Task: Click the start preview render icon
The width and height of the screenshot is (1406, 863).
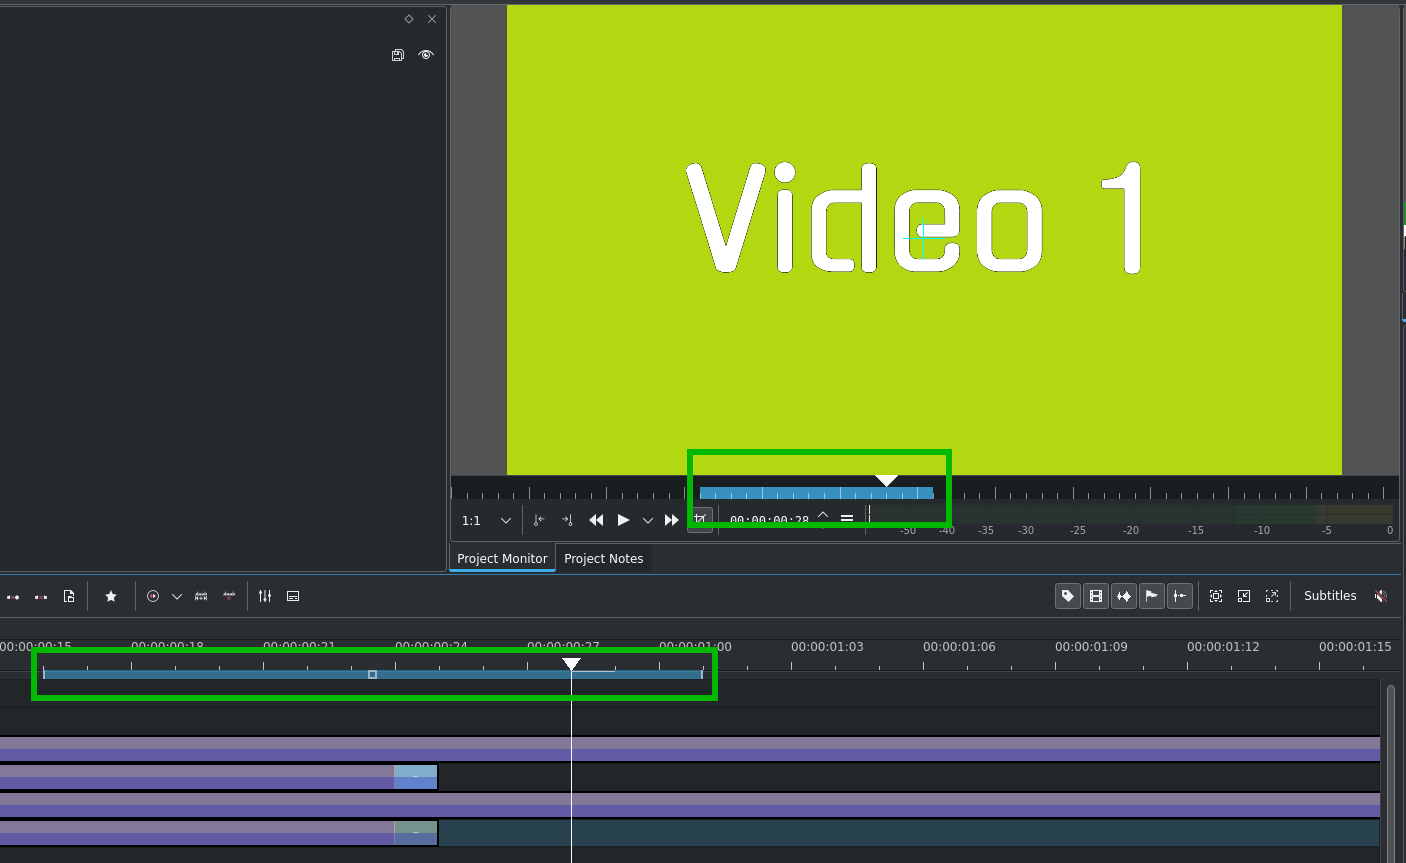Action: (x=153, y=596)
